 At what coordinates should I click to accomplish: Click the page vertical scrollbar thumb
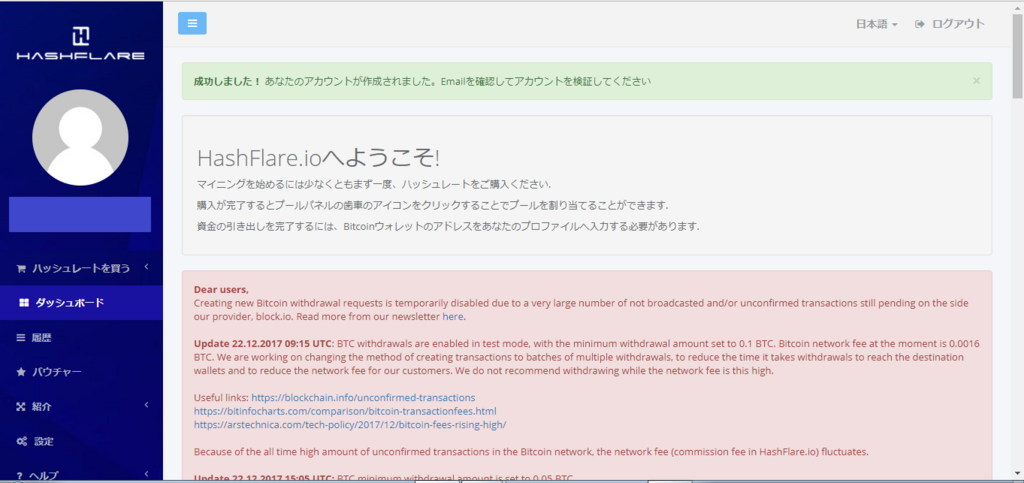click(x=1017, y=57)
